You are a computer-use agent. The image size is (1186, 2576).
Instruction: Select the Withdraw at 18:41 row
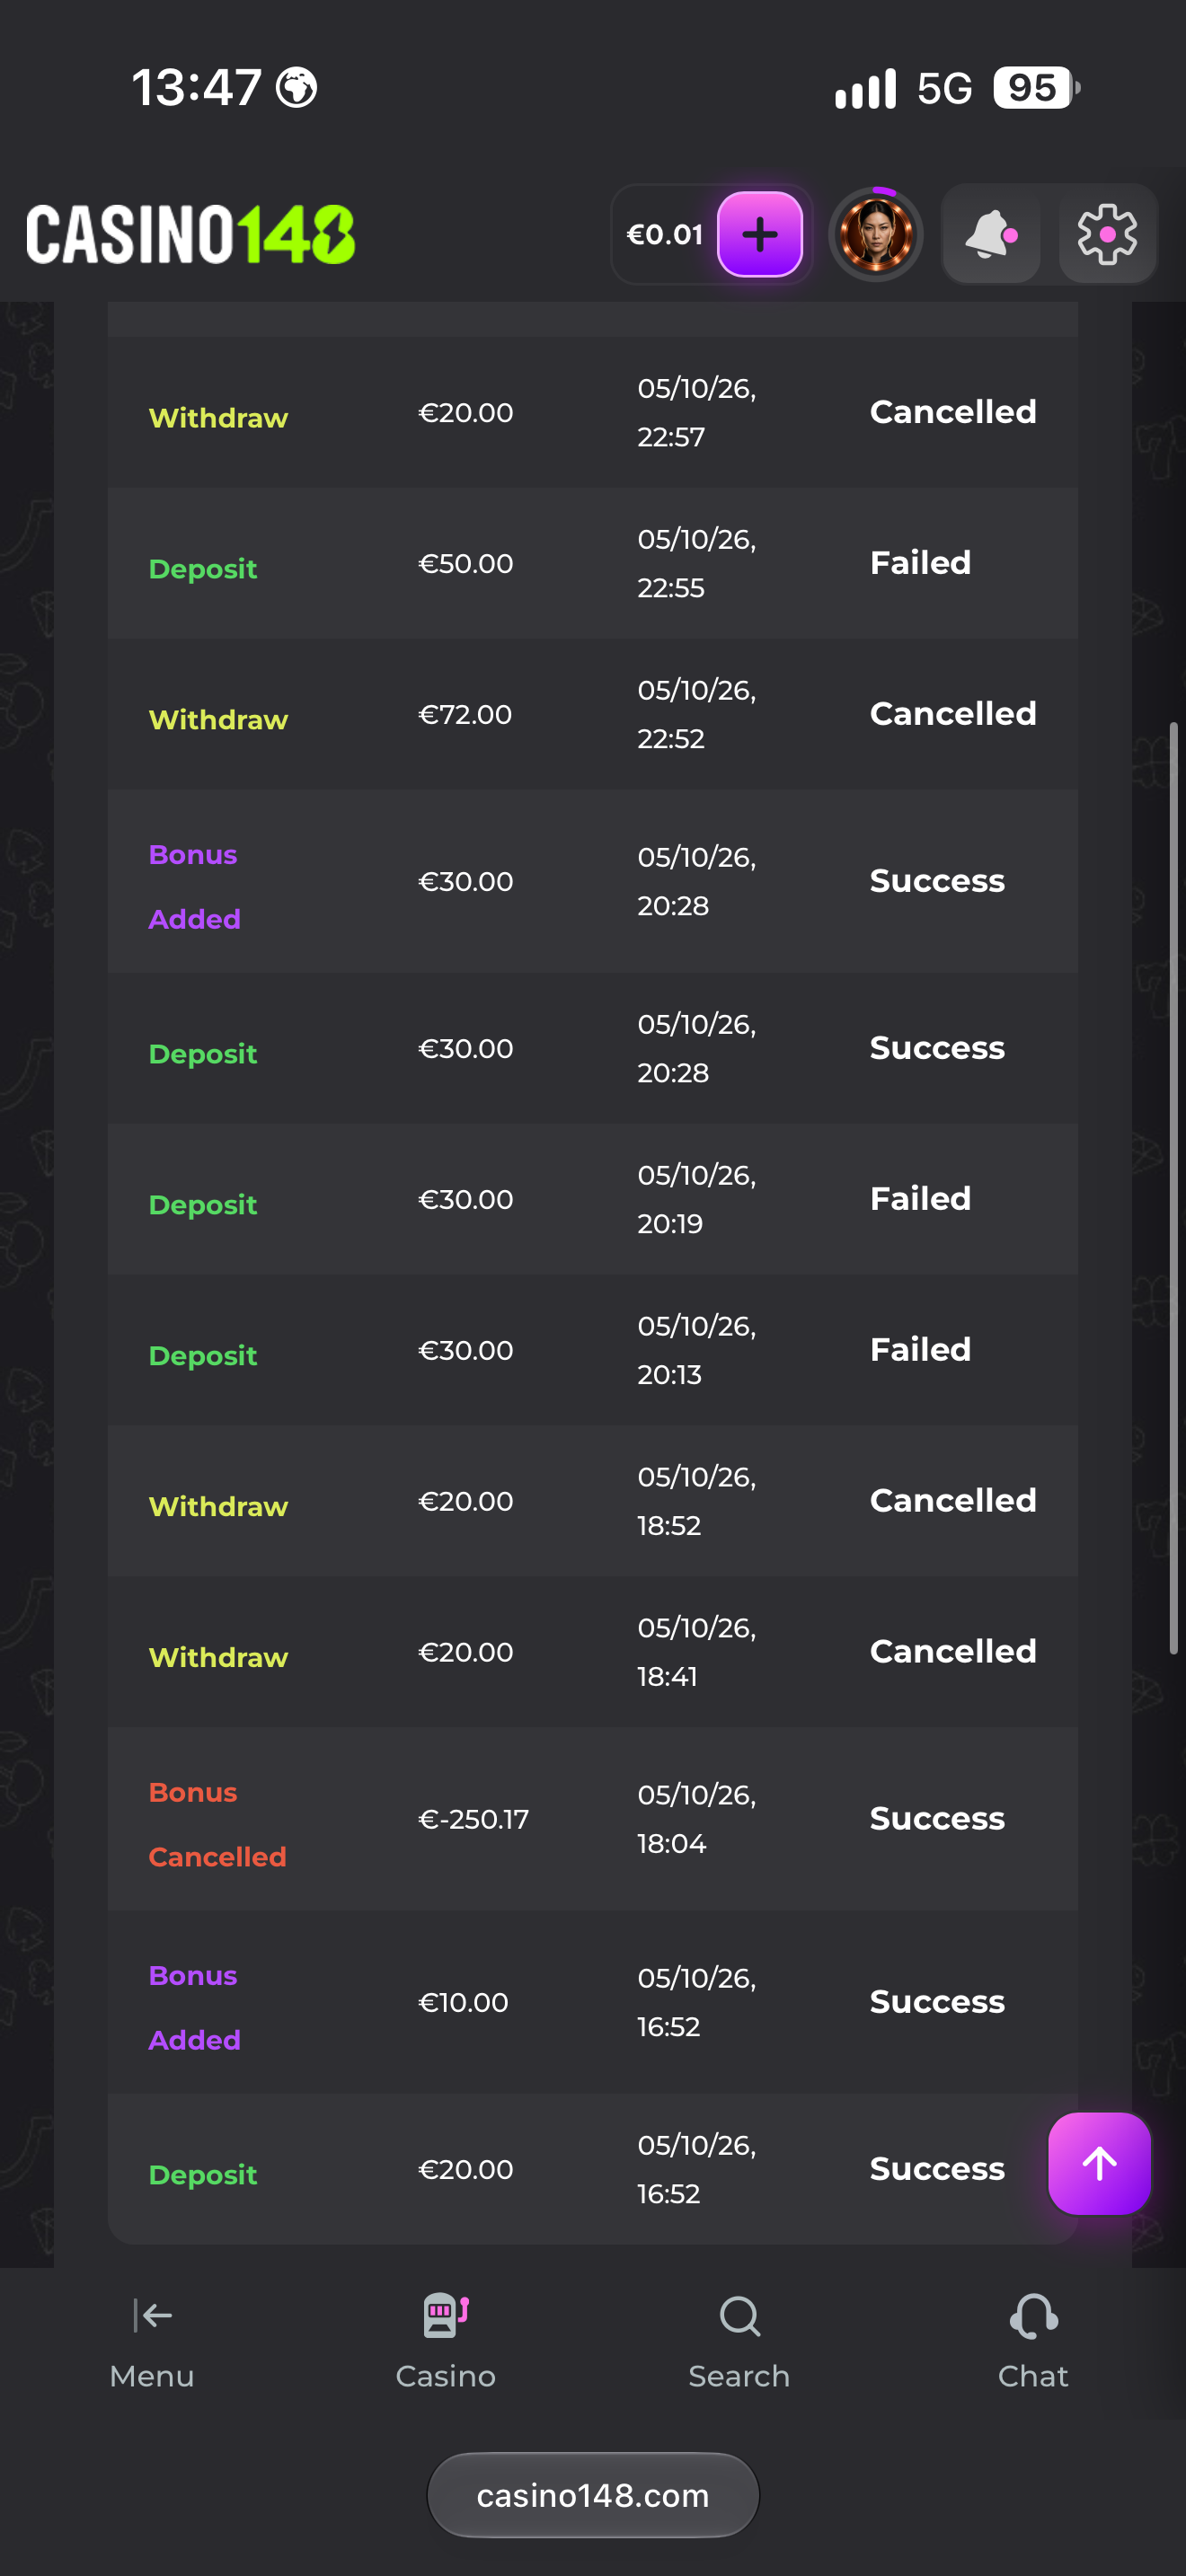(593, 1652)
